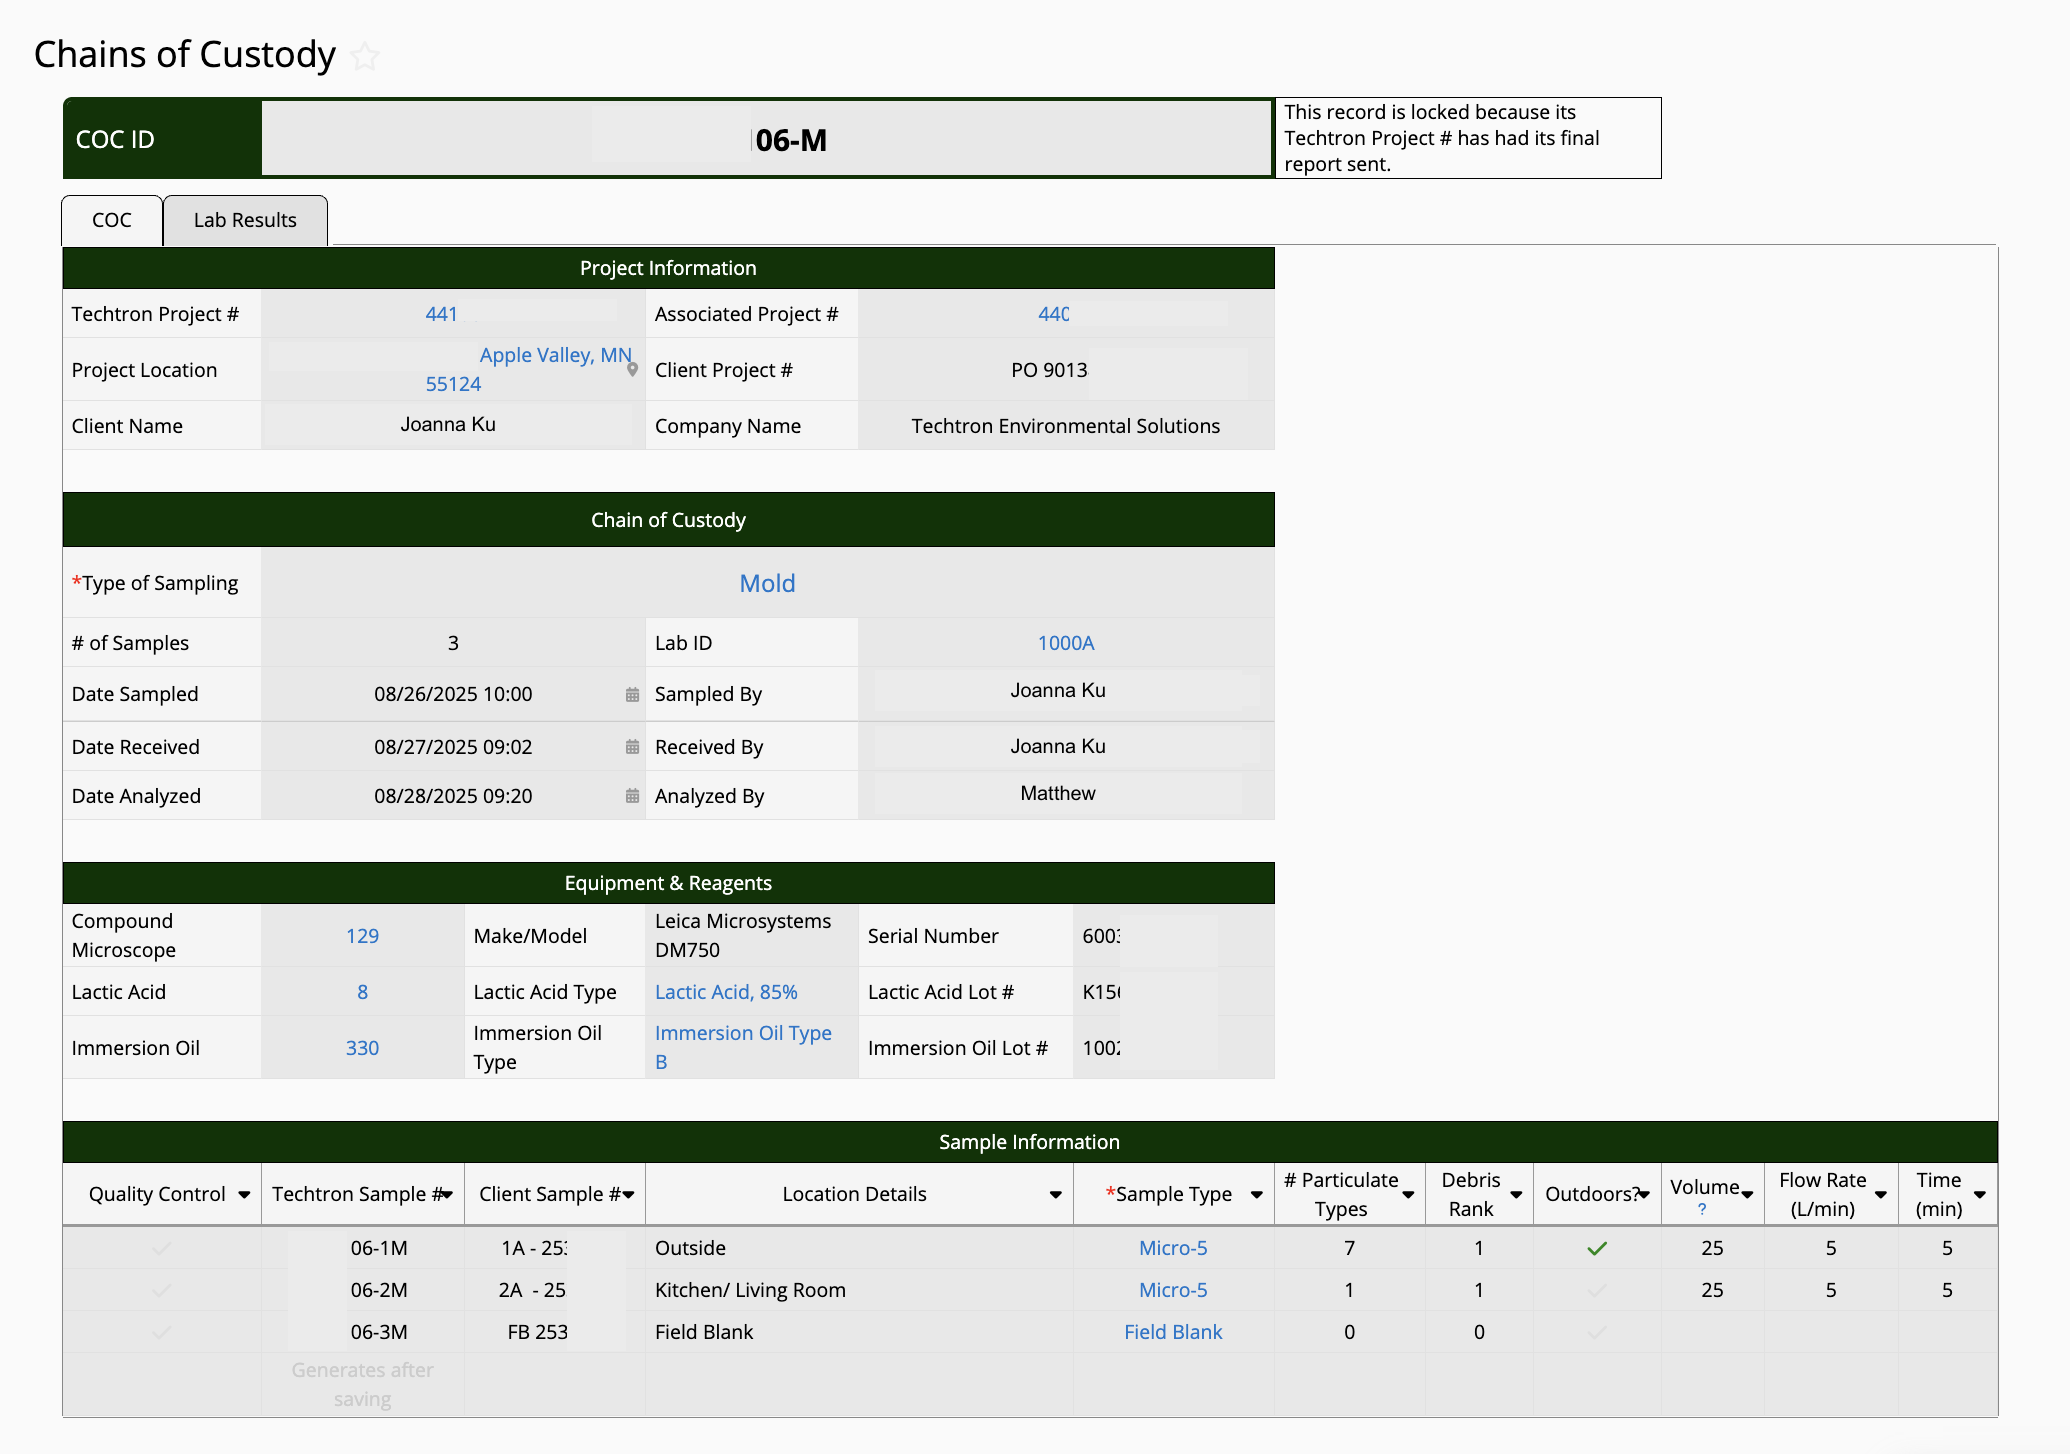Toggle Quality Control for sample 06-3M
The height and width of the screenshot is (1454, 2070).
pos(161,1332)
